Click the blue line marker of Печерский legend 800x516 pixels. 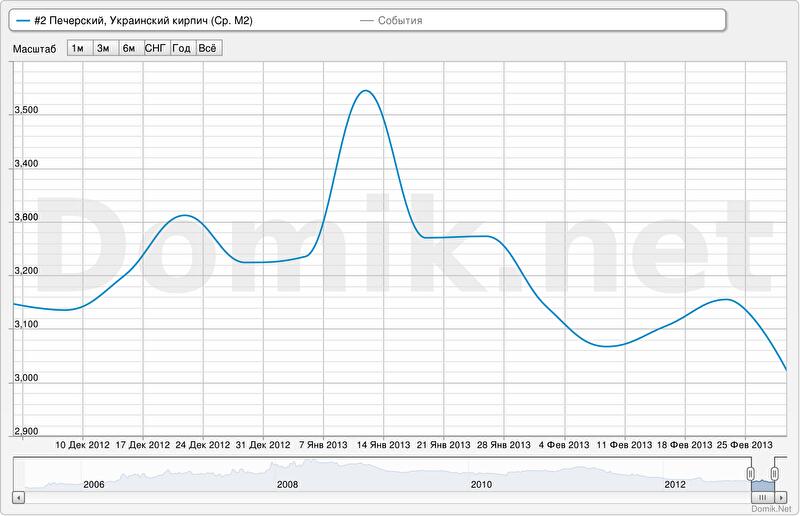tap(24, 20)
